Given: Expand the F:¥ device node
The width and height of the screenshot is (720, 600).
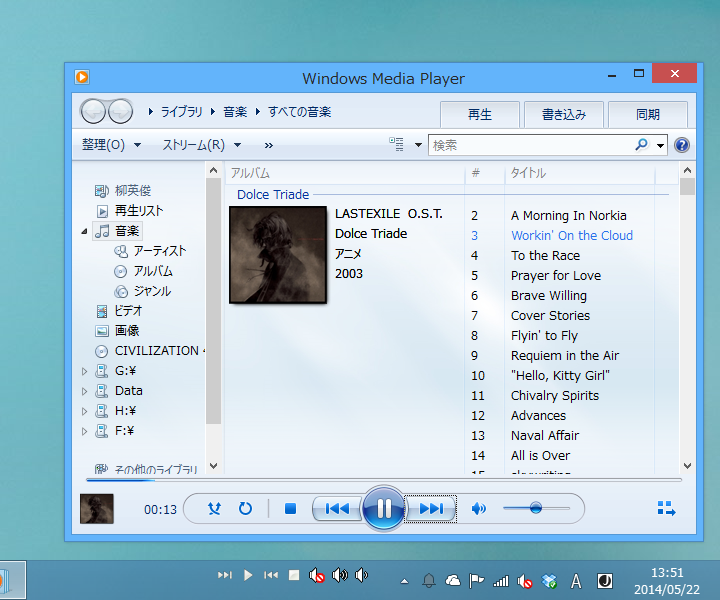Looking at the screenshot, I should point(84,431).
